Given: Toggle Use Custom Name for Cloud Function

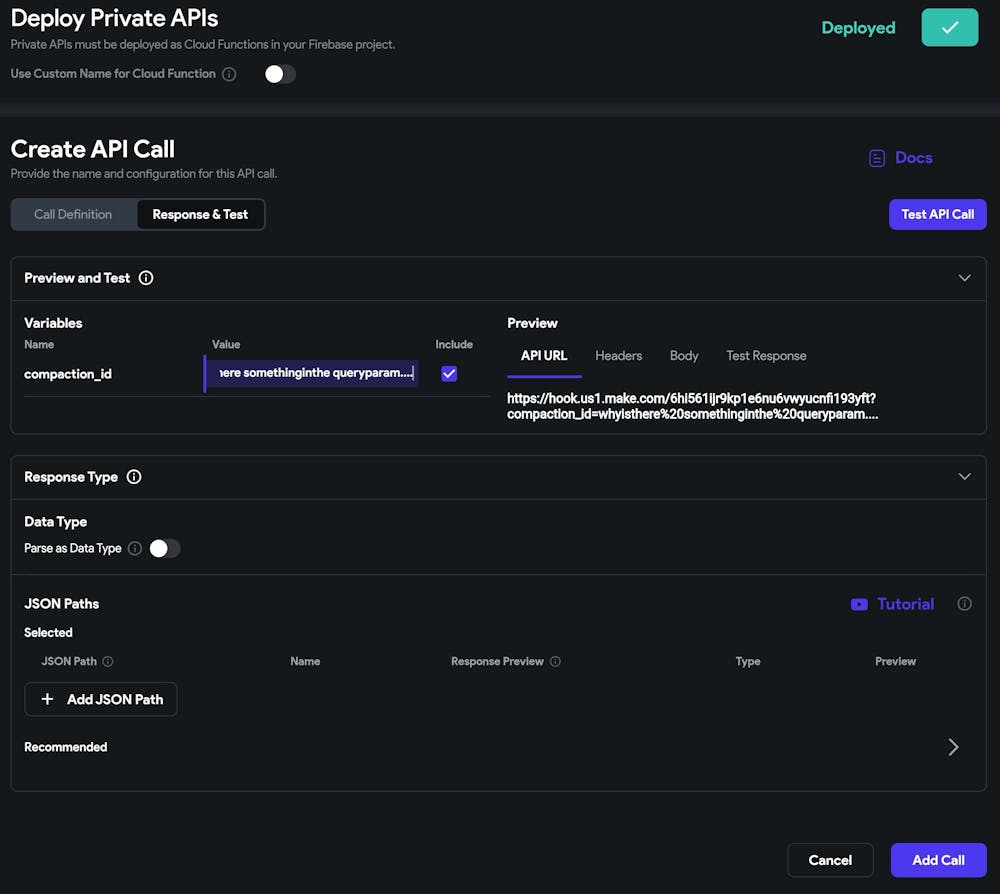Looking at the screenshot, I should [280, 74].
